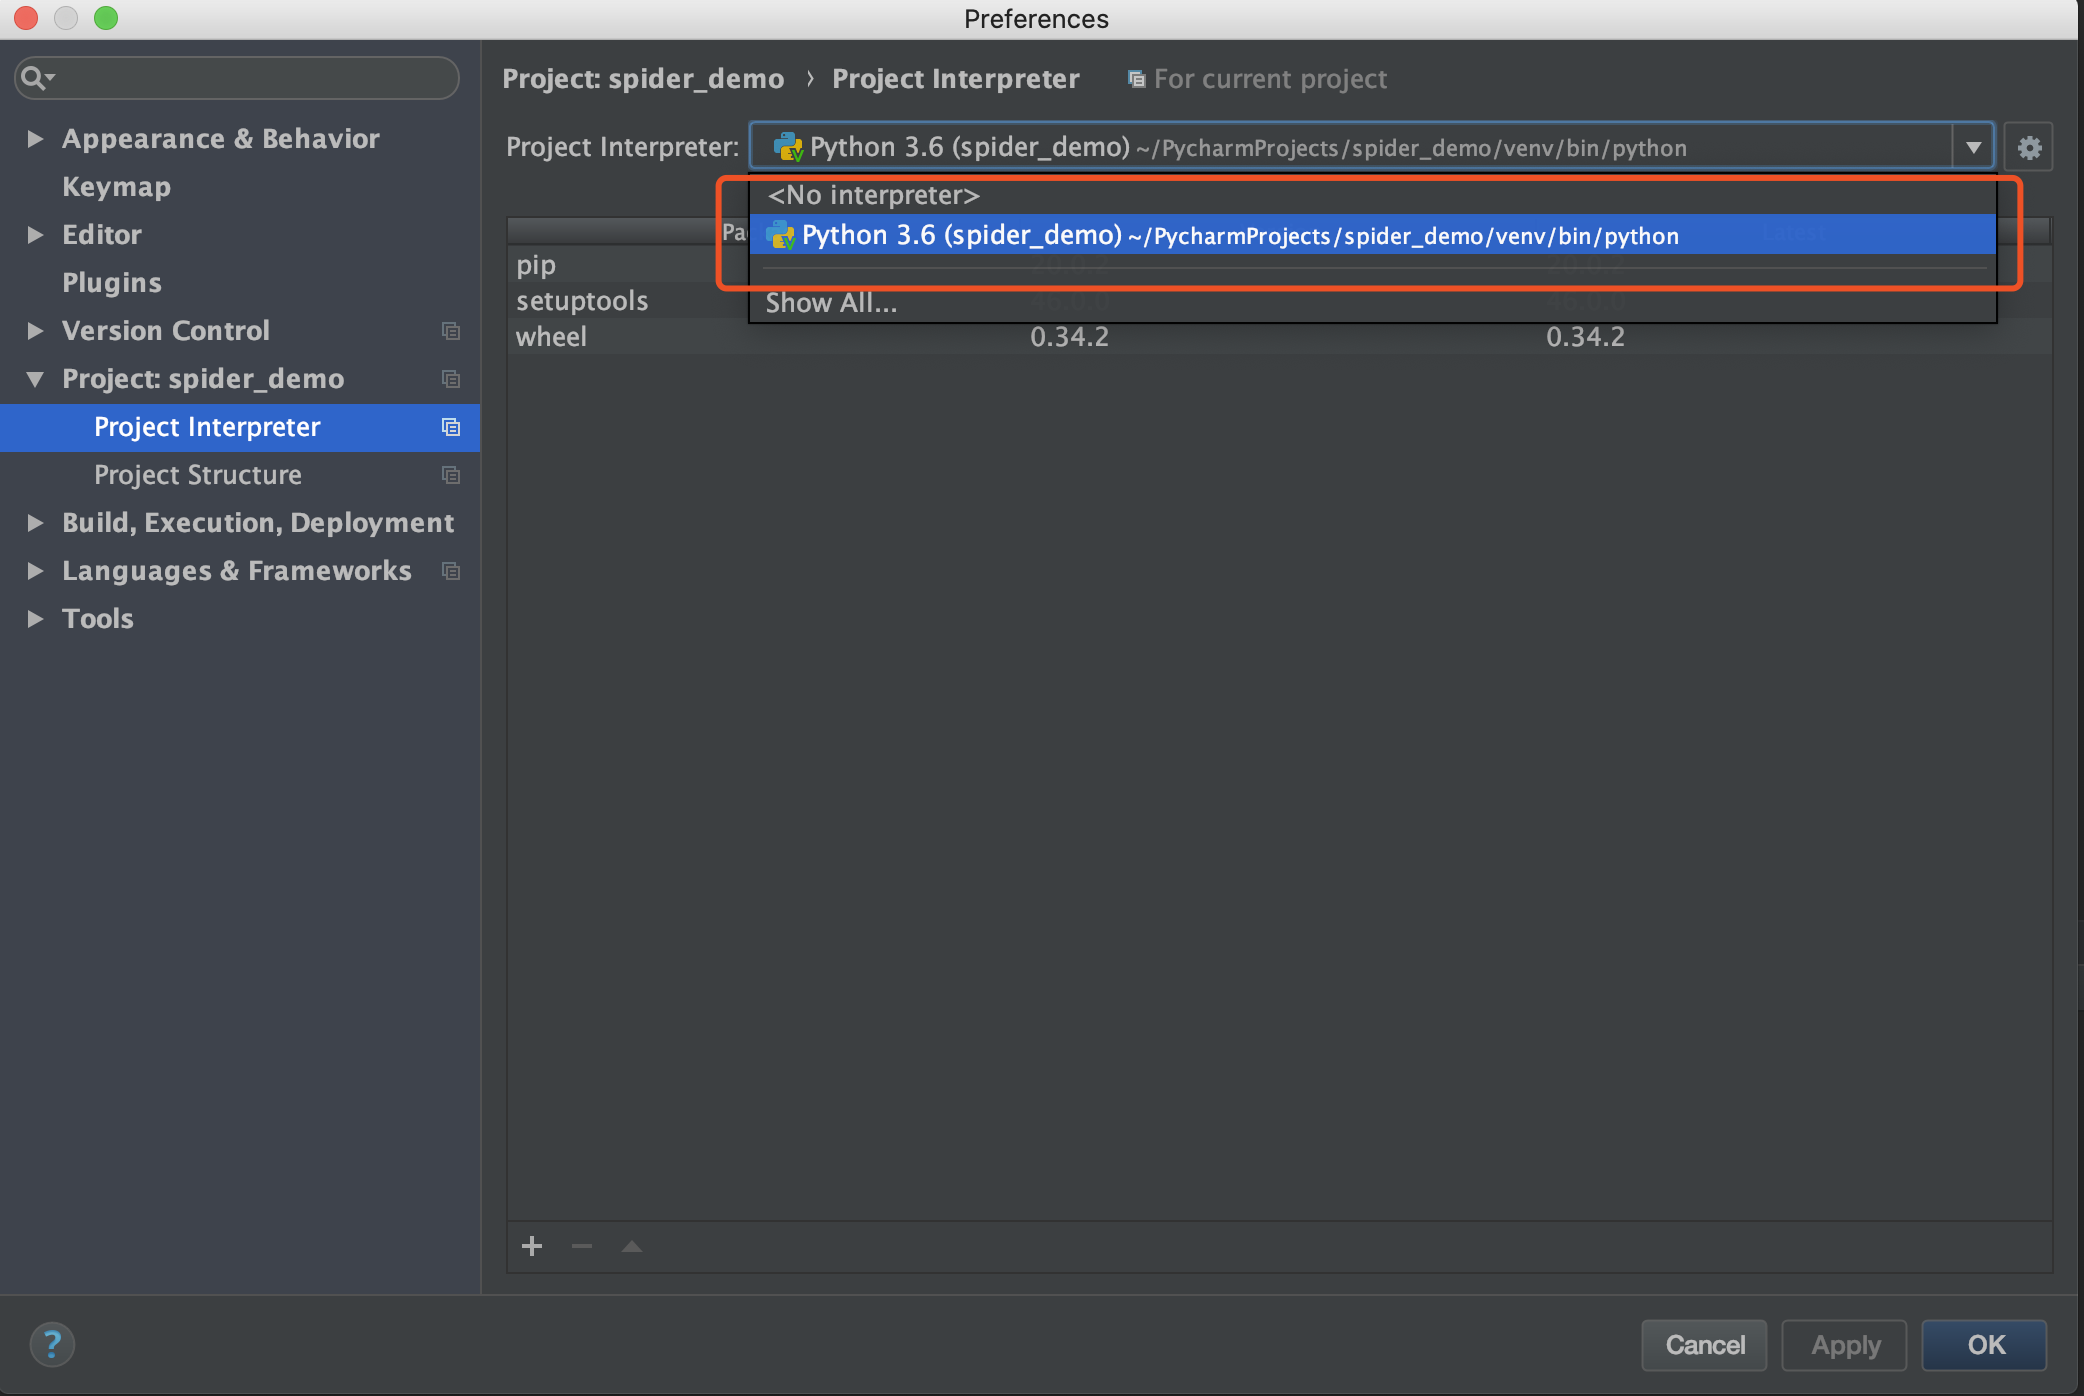Click the upgrade package arrow icon
2084x1396 pixels.
point(632,1246)
